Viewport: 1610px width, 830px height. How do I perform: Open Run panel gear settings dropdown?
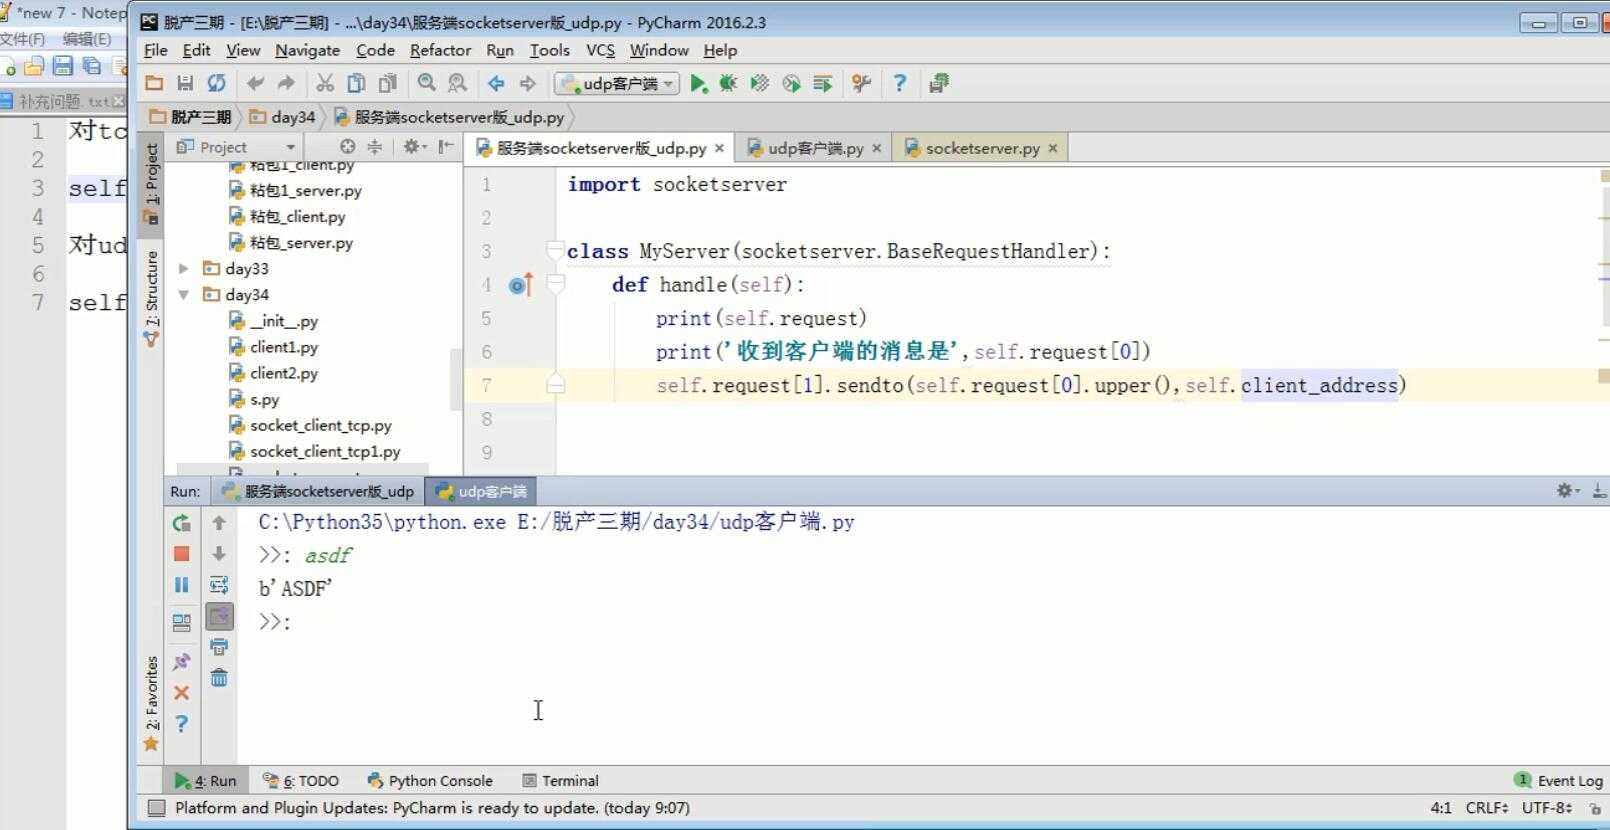1567,491
